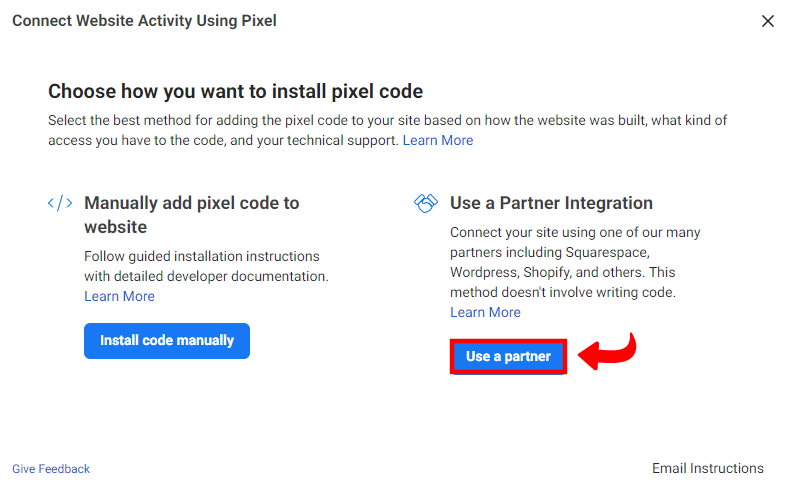Click the guided installation instructions description
Screen dimensions: 794x492
click(x=201, y=256)
